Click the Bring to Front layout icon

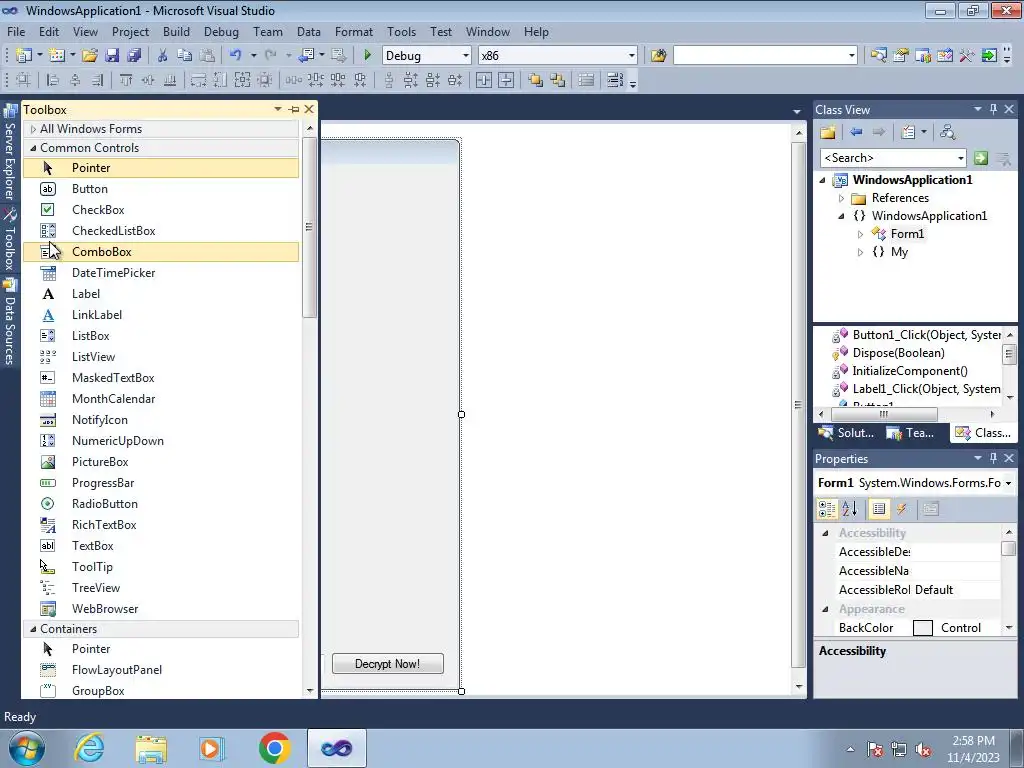coord(536,80)
